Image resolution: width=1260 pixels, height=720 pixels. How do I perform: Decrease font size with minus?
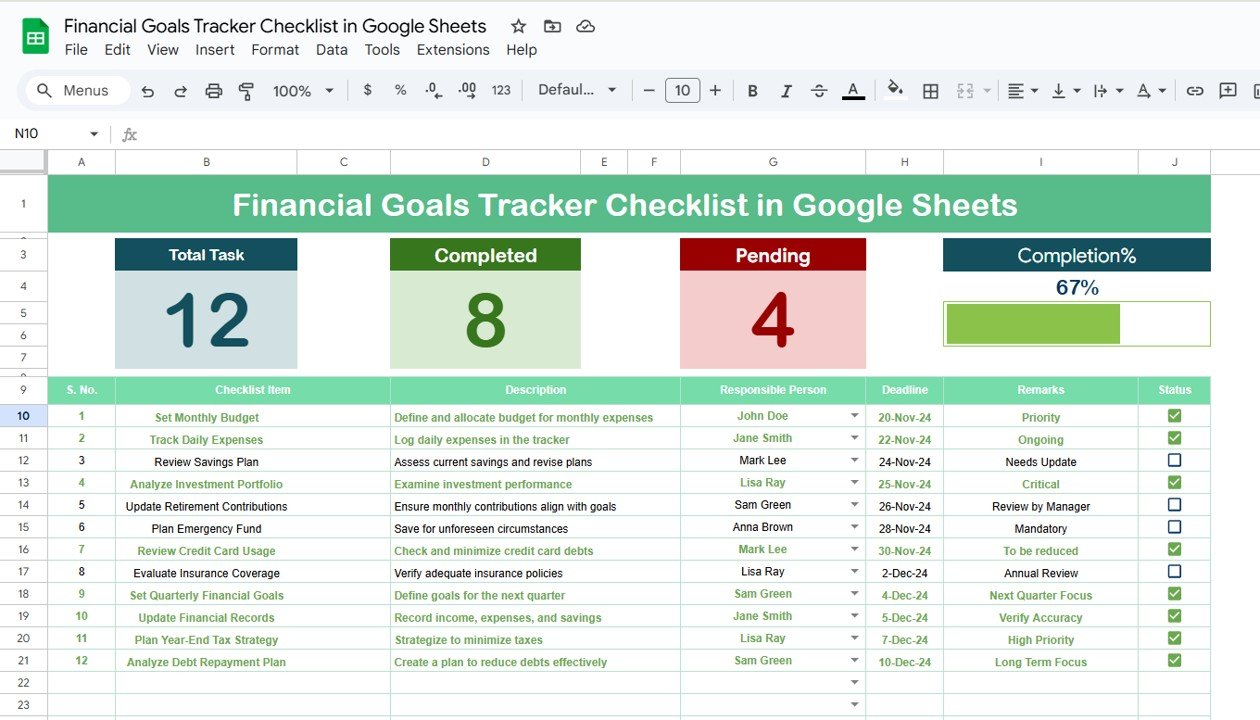tap(649, 90)
